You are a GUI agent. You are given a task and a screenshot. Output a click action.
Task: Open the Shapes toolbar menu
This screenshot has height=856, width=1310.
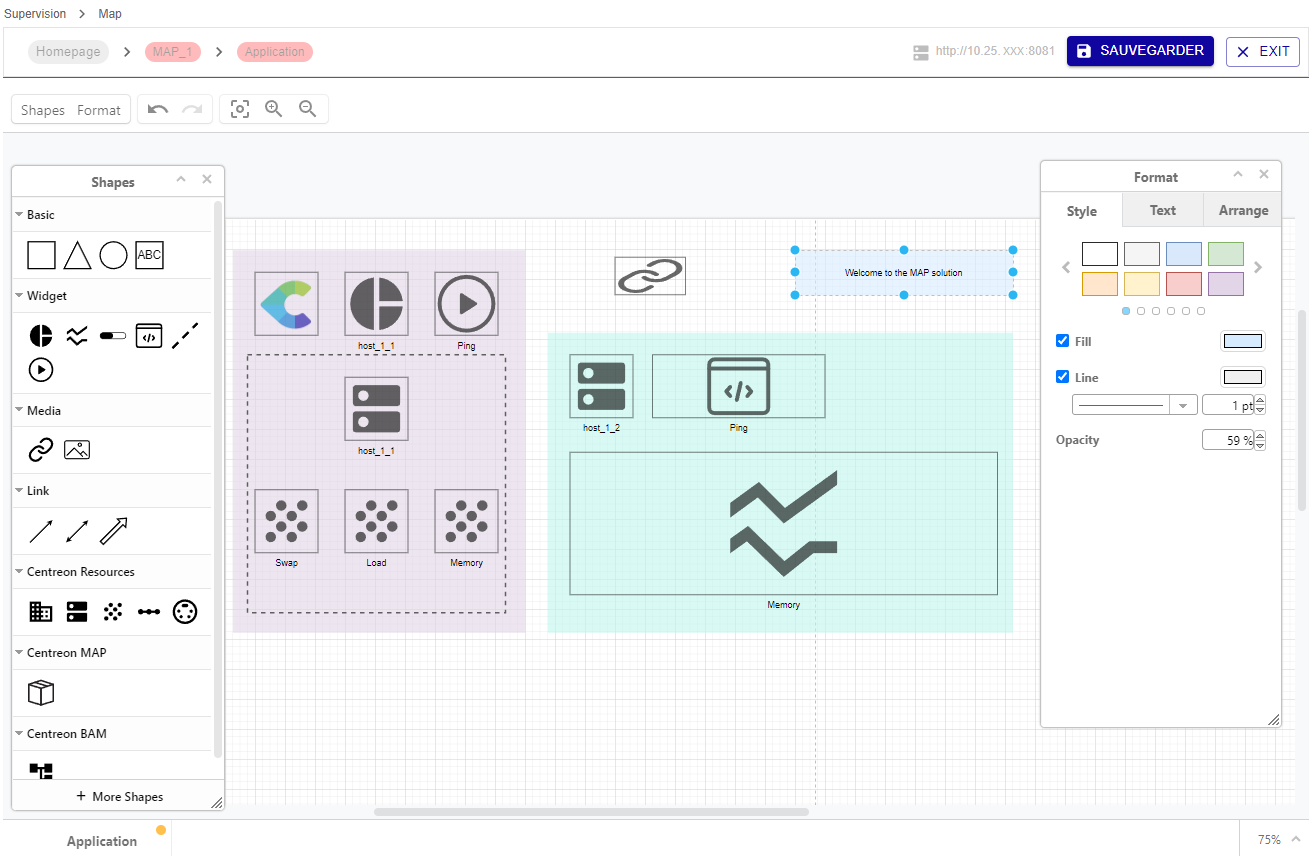click(x=43, y=110)
